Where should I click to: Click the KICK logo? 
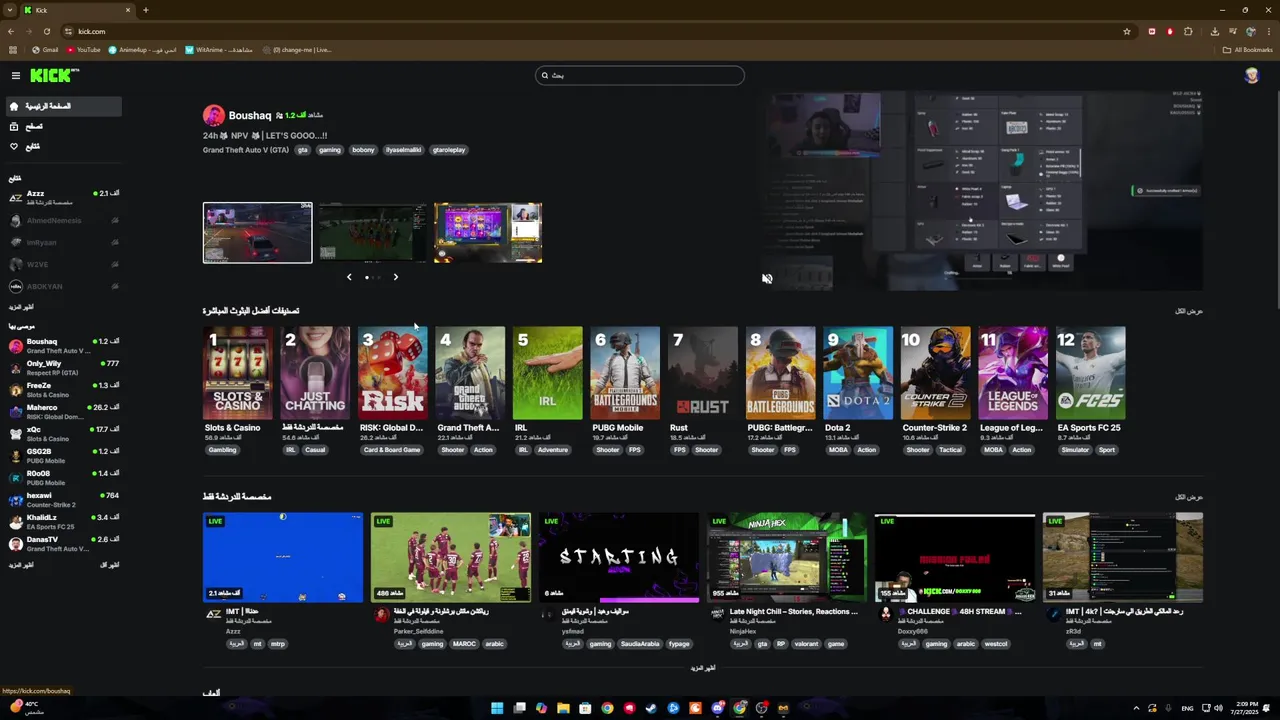click(54, 75)
